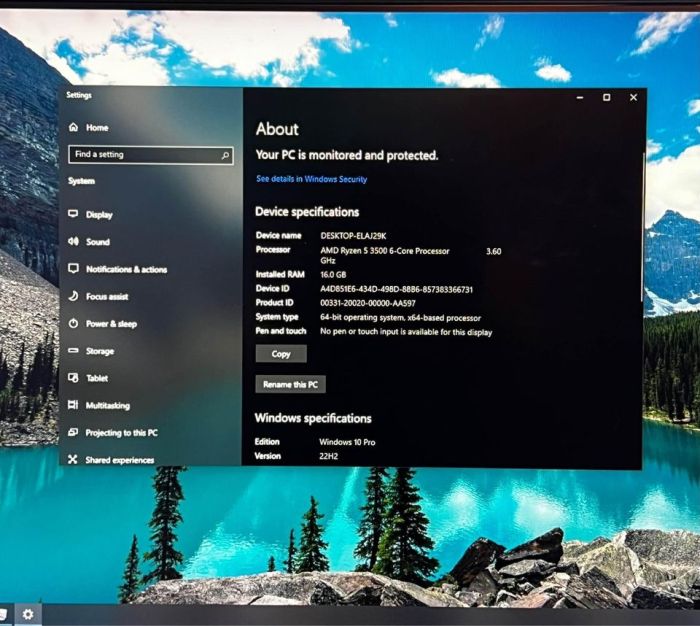The width and height of the screenshot is (700, 626).
Task: Maximize the Settings window
Action: [x=606, y=97]
